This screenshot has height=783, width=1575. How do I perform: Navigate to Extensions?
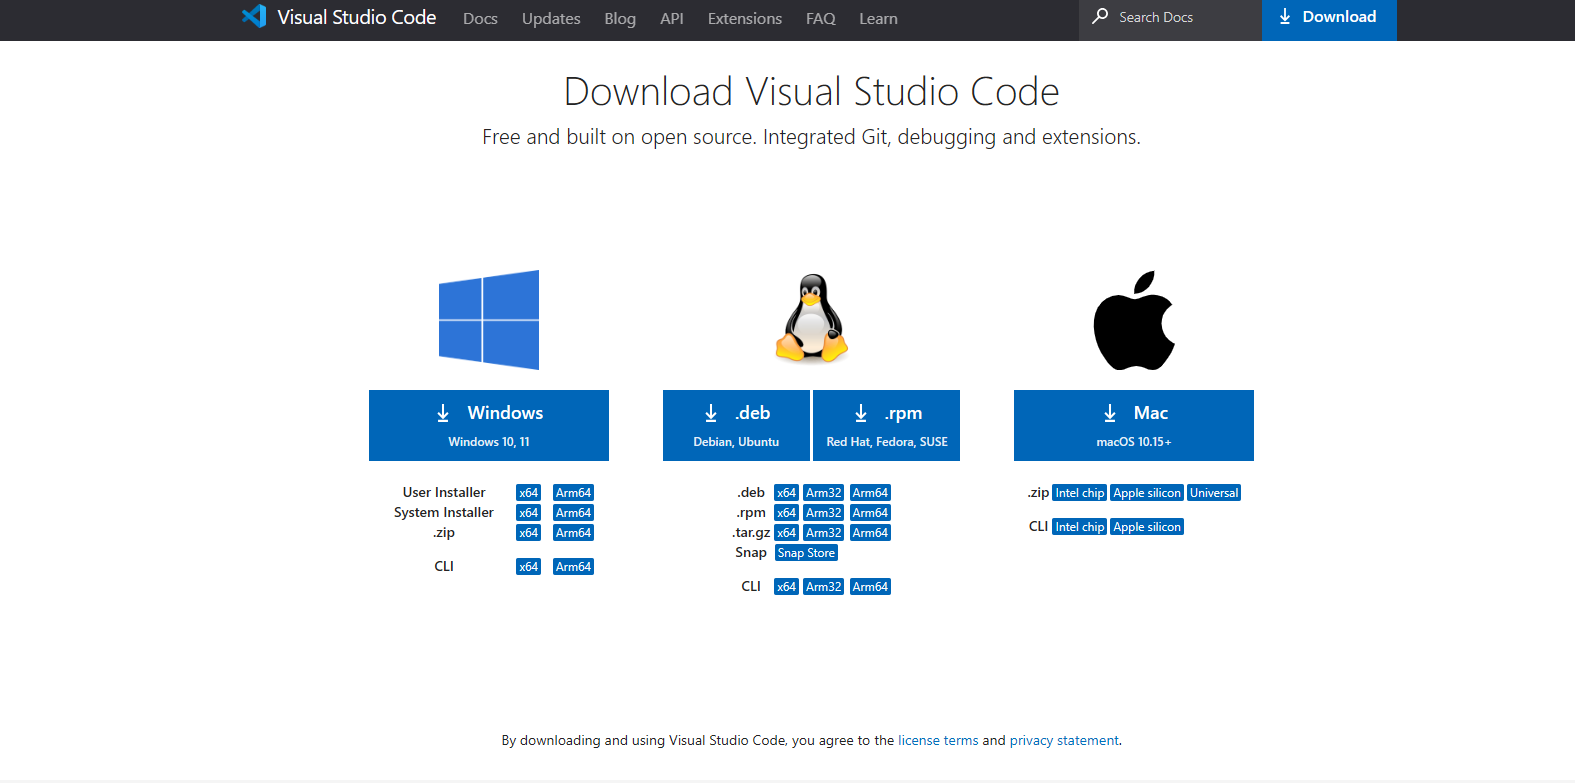(x=745, y=18)
